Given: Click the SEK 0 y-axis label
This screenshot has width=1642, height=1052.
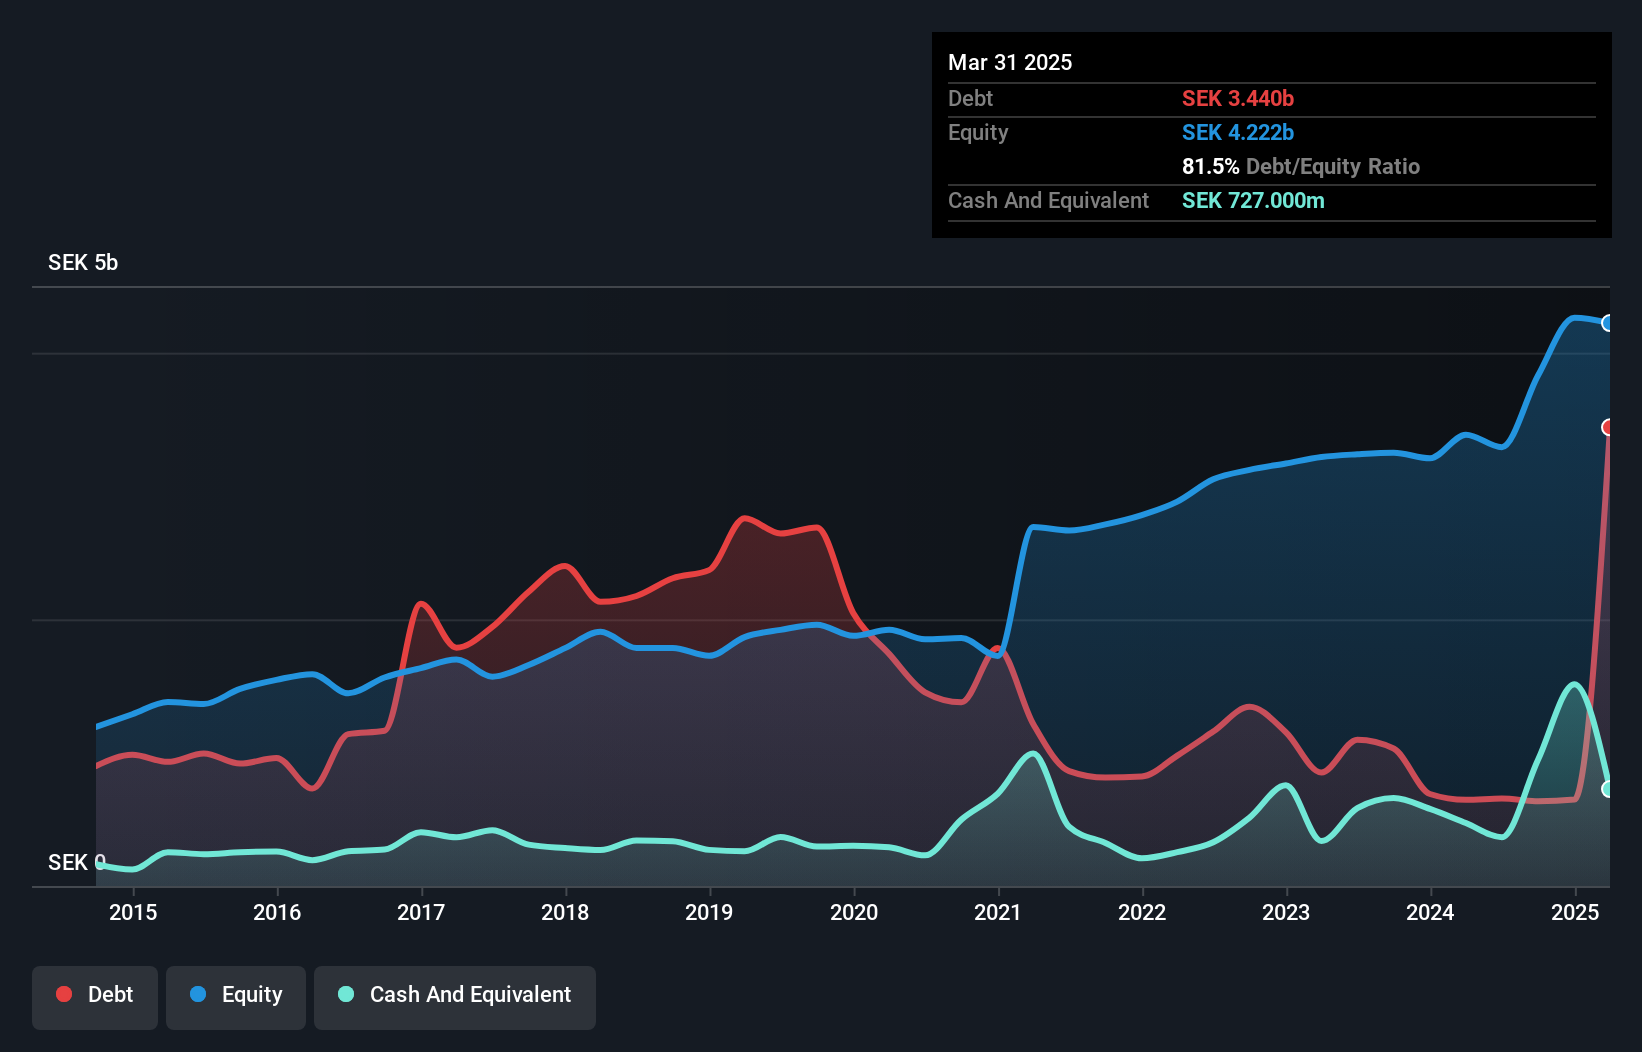Looking at the screenshot, I should [x=76, y=863].
